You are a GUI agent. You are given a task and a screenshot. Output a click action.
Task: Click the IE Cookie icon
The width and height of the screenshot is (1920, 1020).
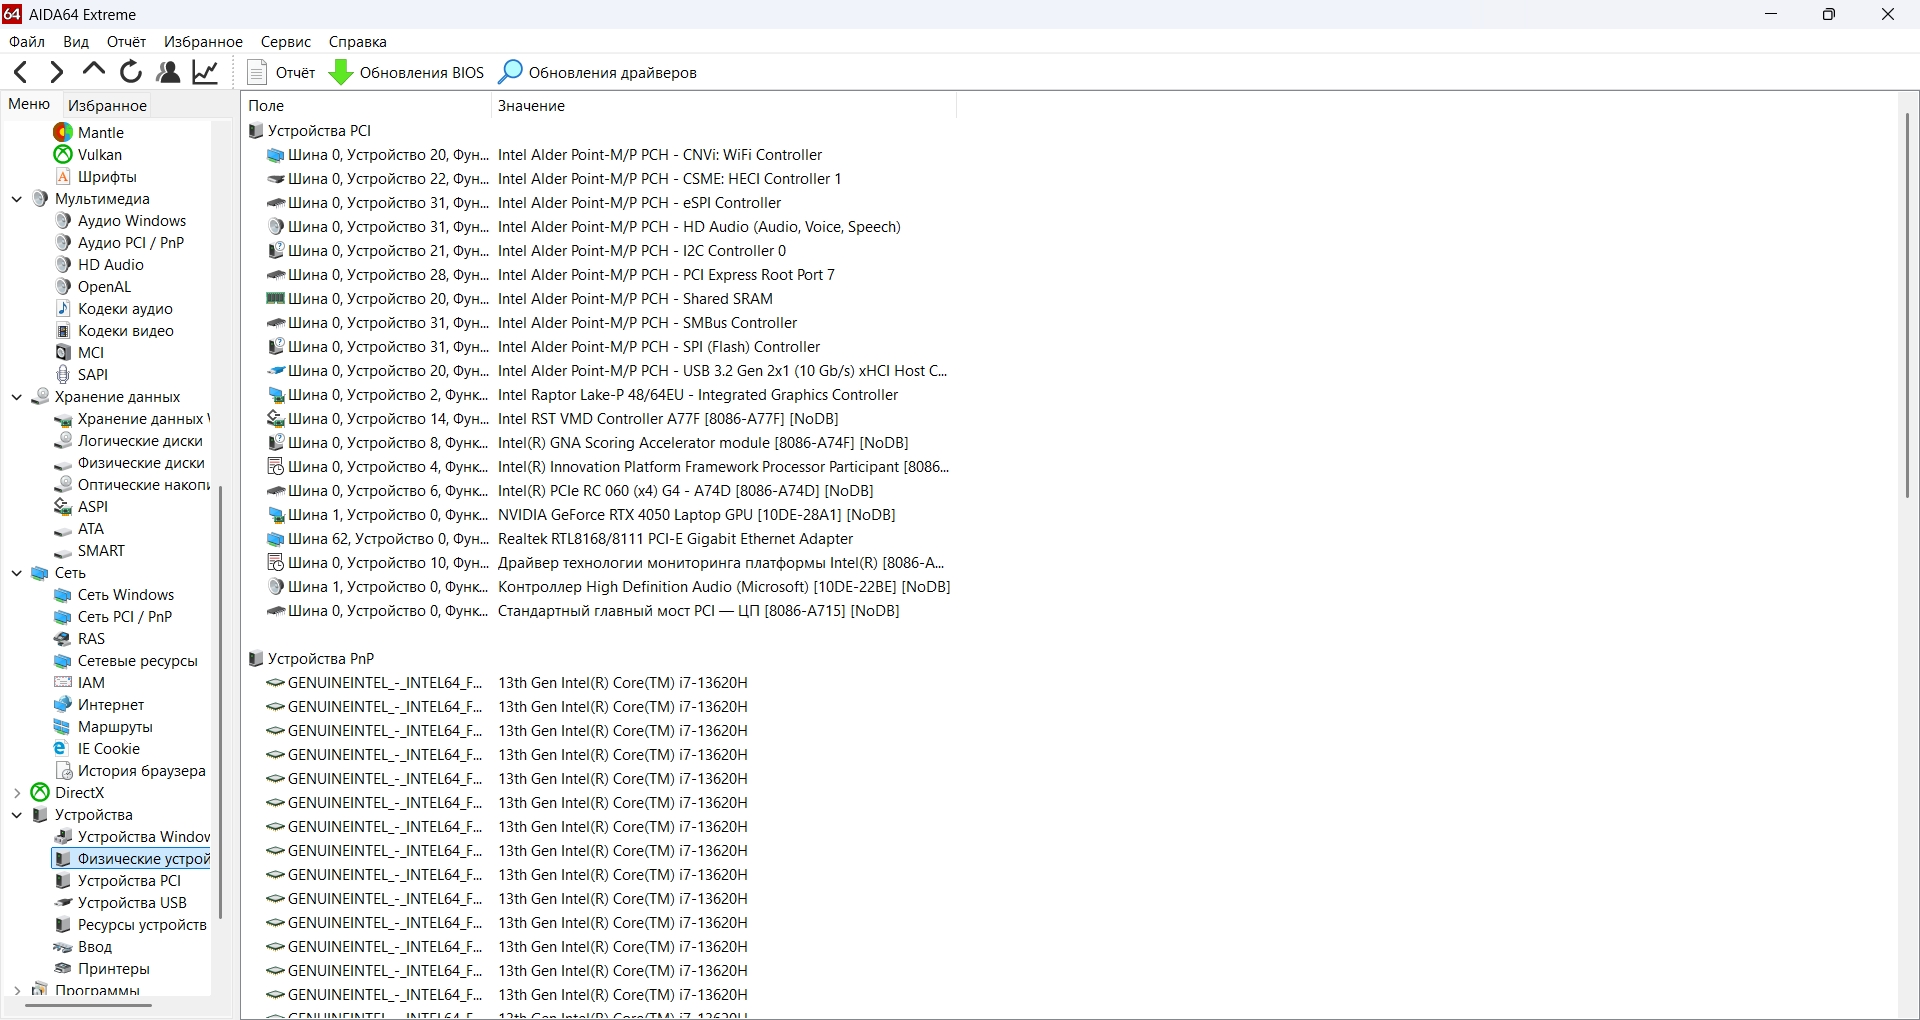[x=63, y=749]
